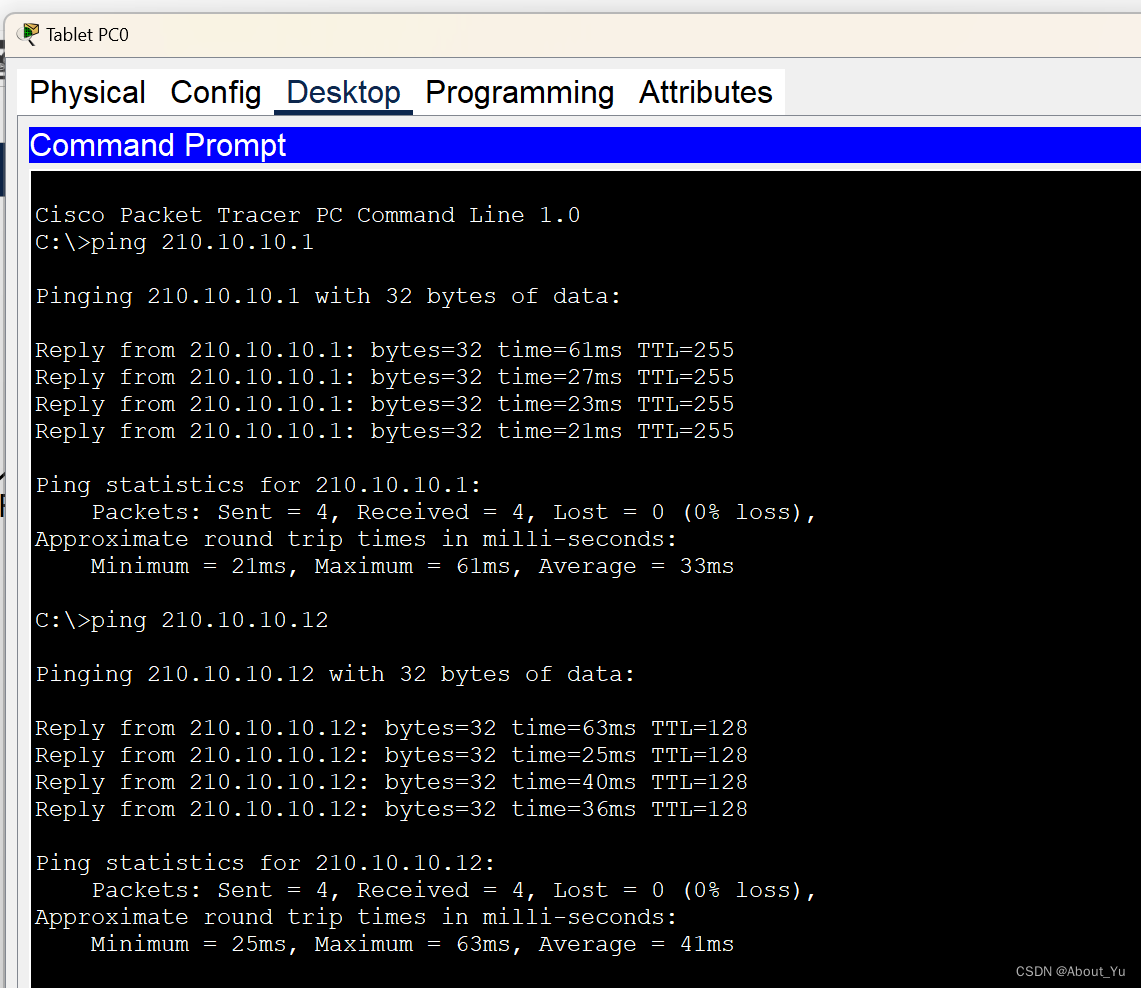Click the reply line showing time=61ms
Image resolution: width=1141 pixels, height=988 pixels.
384,350
